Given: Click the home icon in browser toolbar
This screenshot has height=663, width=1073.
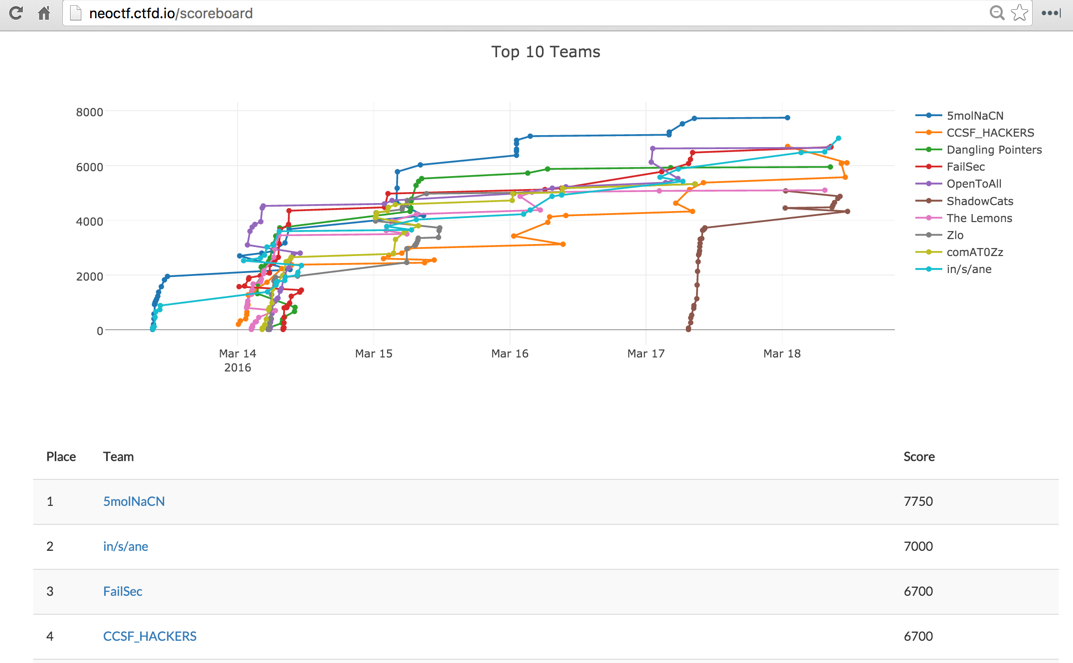Looking at the screenshot, I should (x=44, y=13).
